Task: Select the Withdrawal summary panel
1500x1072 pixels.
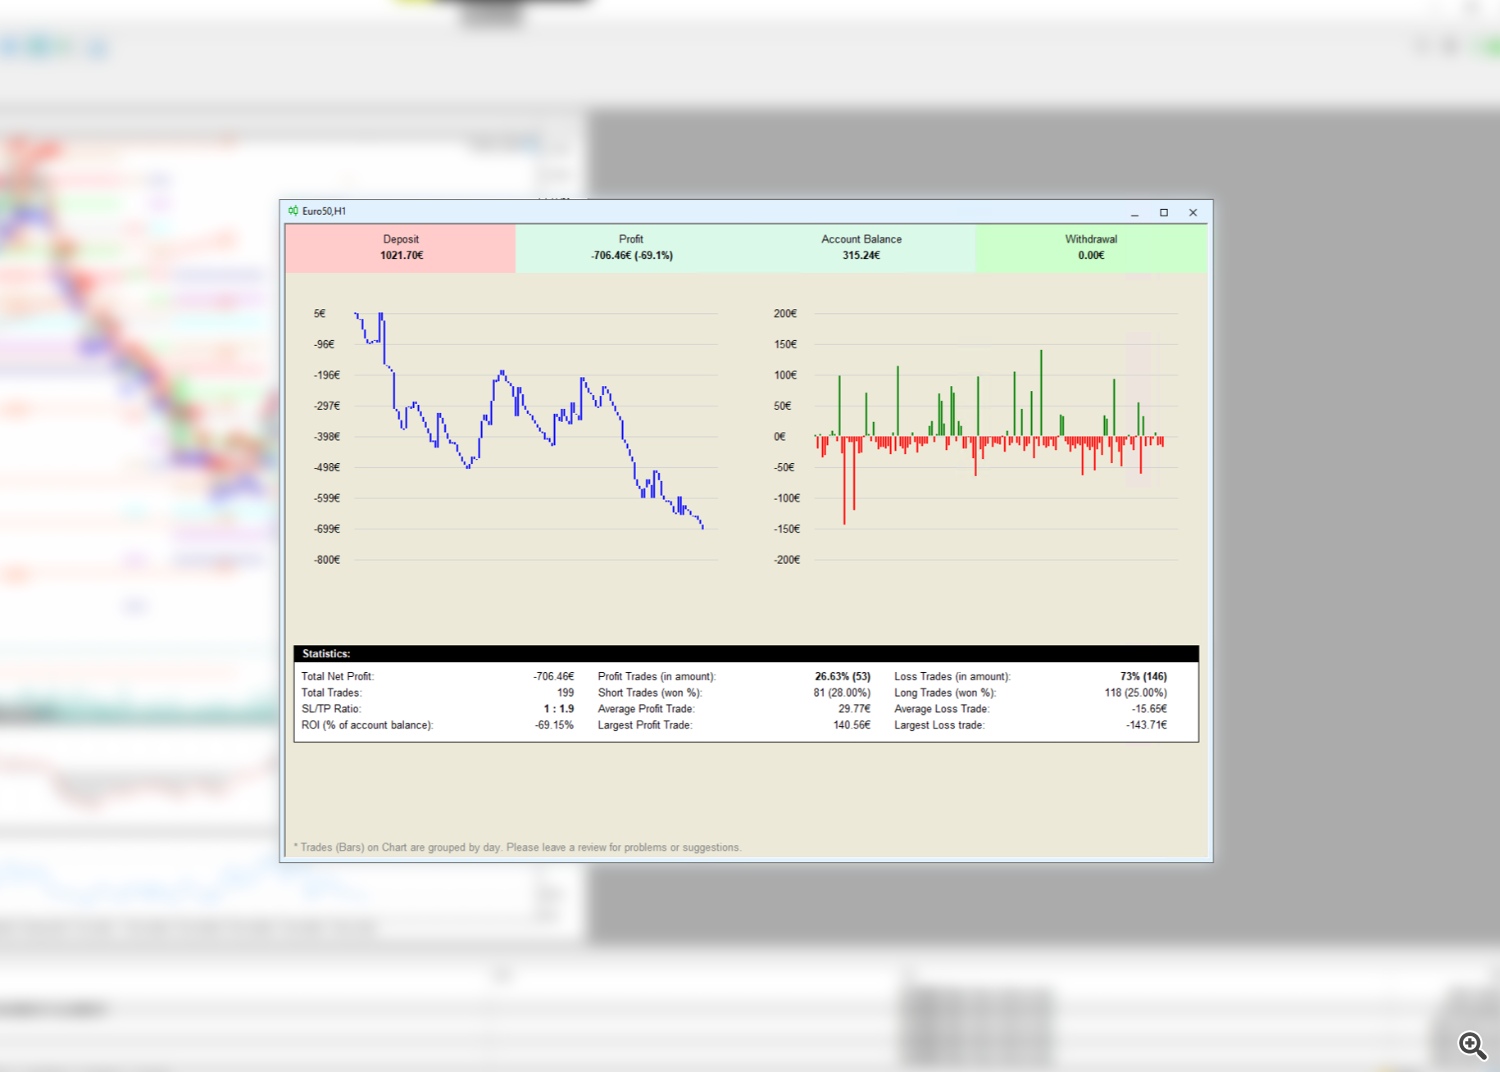Action: (1091, 247)
